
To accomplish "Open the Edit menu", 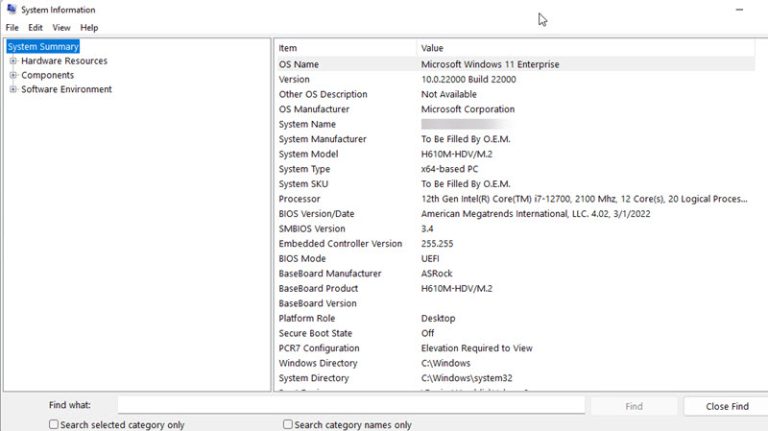I will coord(35,27).
